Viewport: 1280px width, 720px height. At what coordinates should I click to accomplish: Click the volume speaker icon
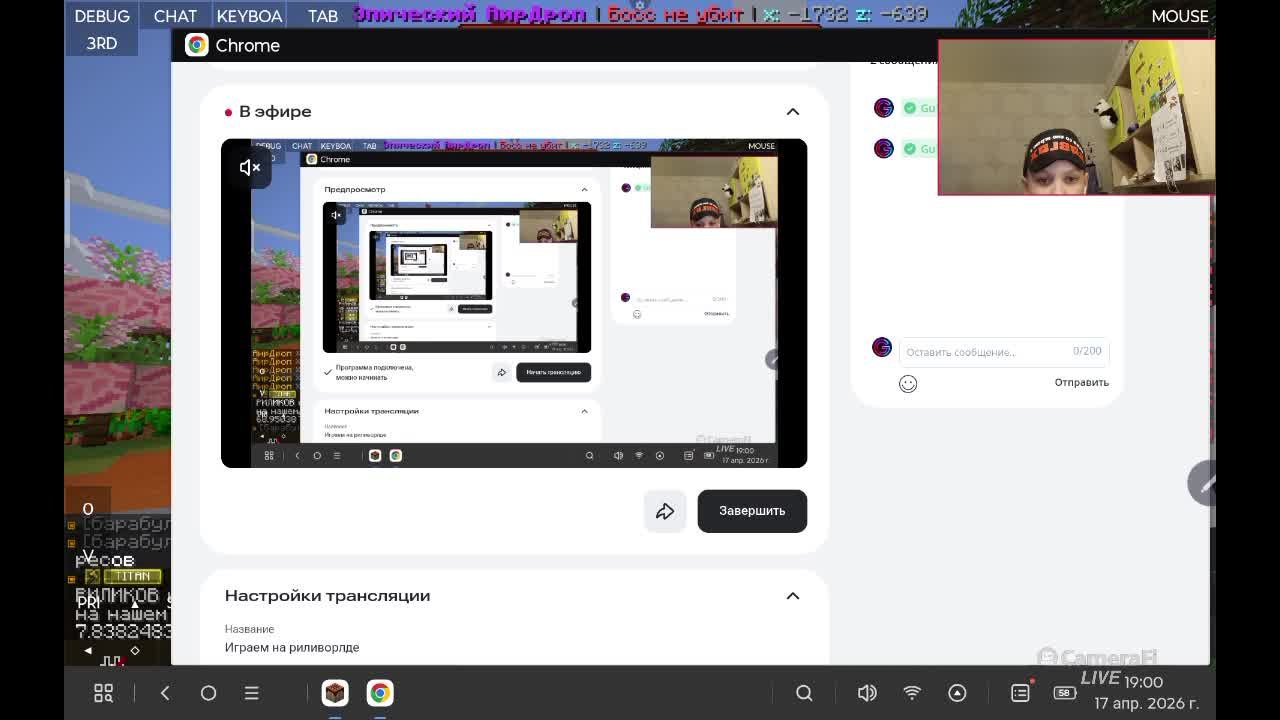pyautogui.click(x=867, y=693)
